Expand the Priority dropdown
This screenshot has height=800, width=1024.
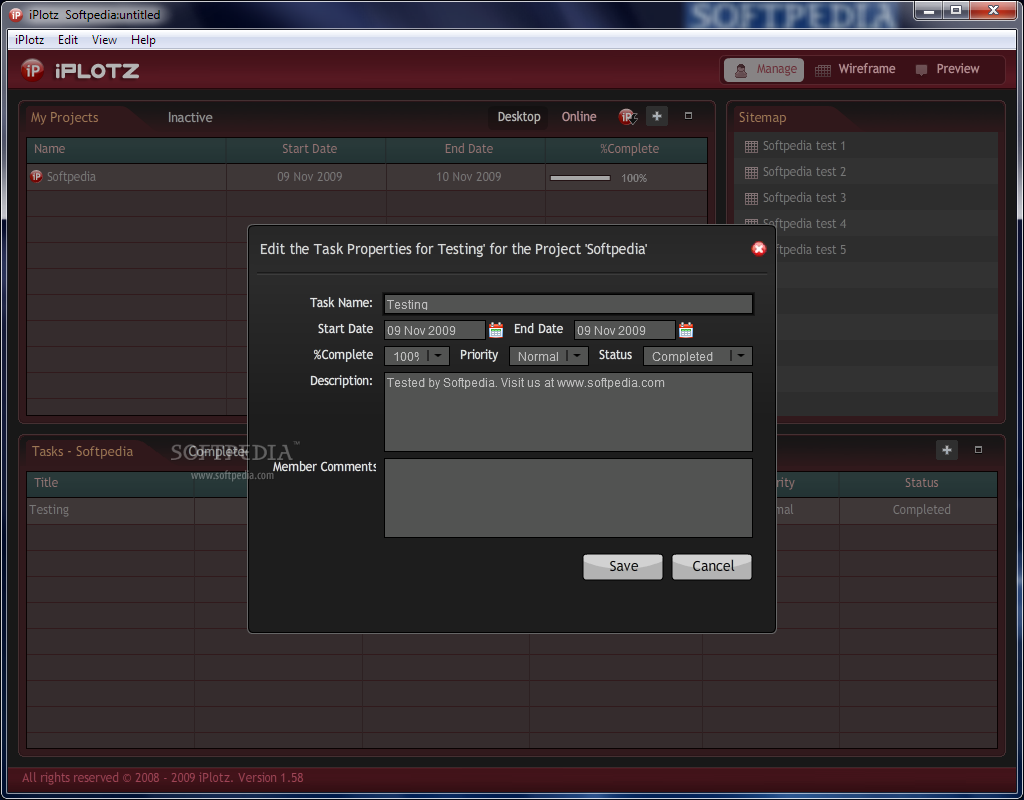[x=577, y=356]
